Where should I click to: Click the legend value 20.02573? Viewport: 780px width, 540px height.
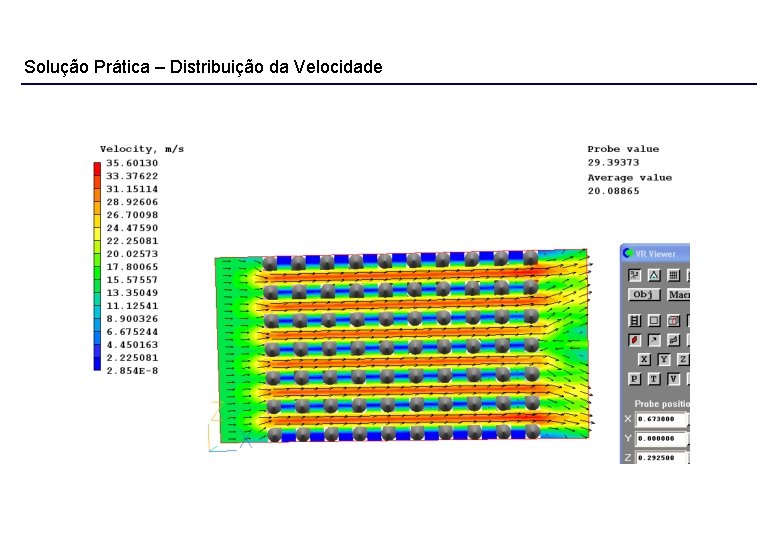[132, 254]
